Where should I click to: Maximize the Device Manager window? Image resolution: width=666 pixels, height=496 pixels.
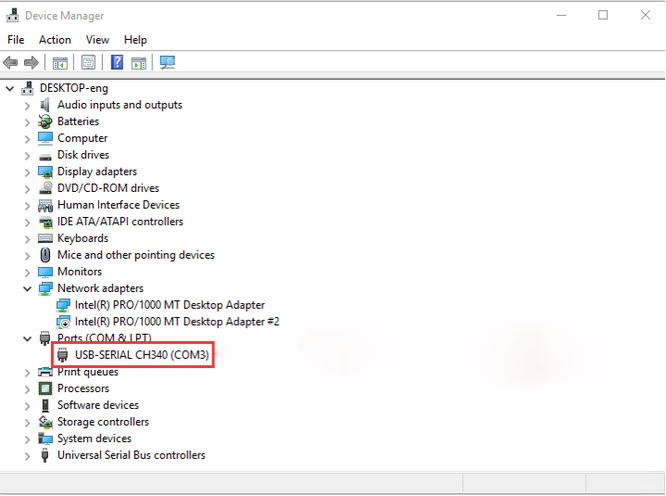[x=603, y=15]
